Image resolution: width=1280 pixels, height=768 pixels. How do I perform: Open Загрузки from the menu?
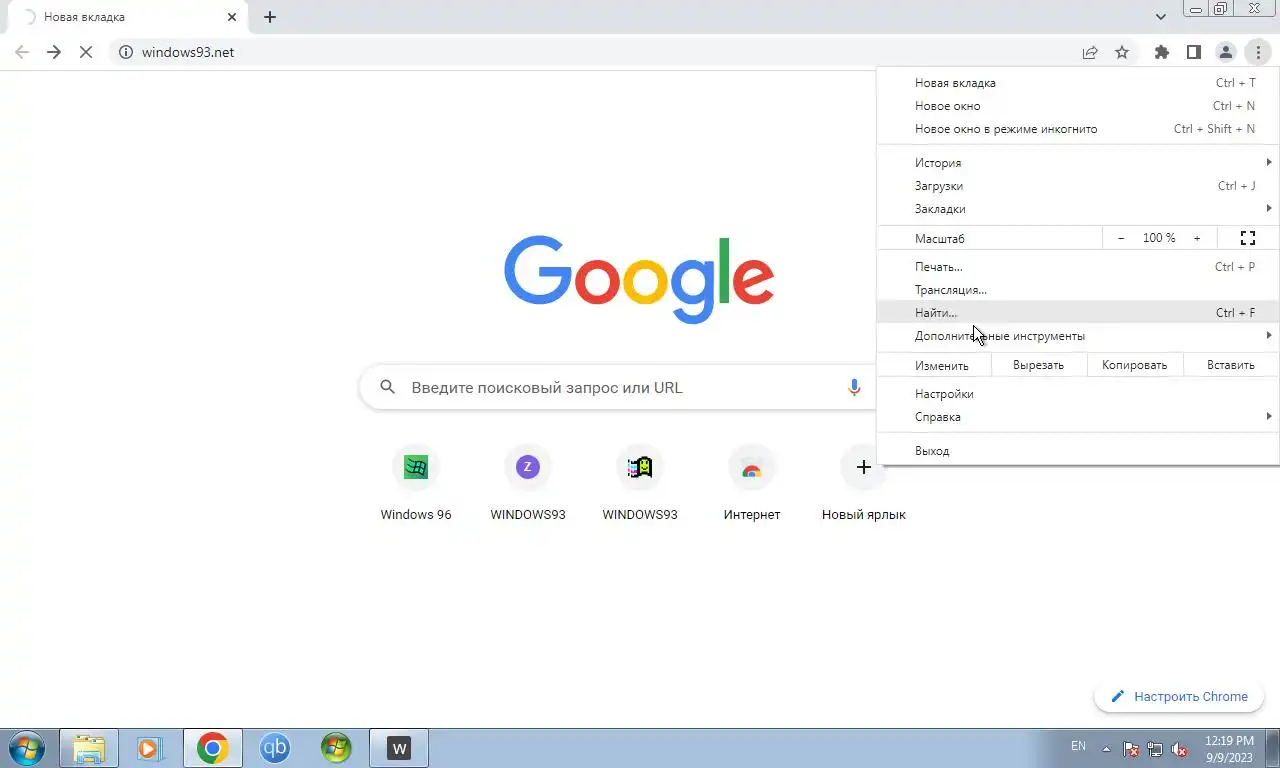tap(1078, 186)
